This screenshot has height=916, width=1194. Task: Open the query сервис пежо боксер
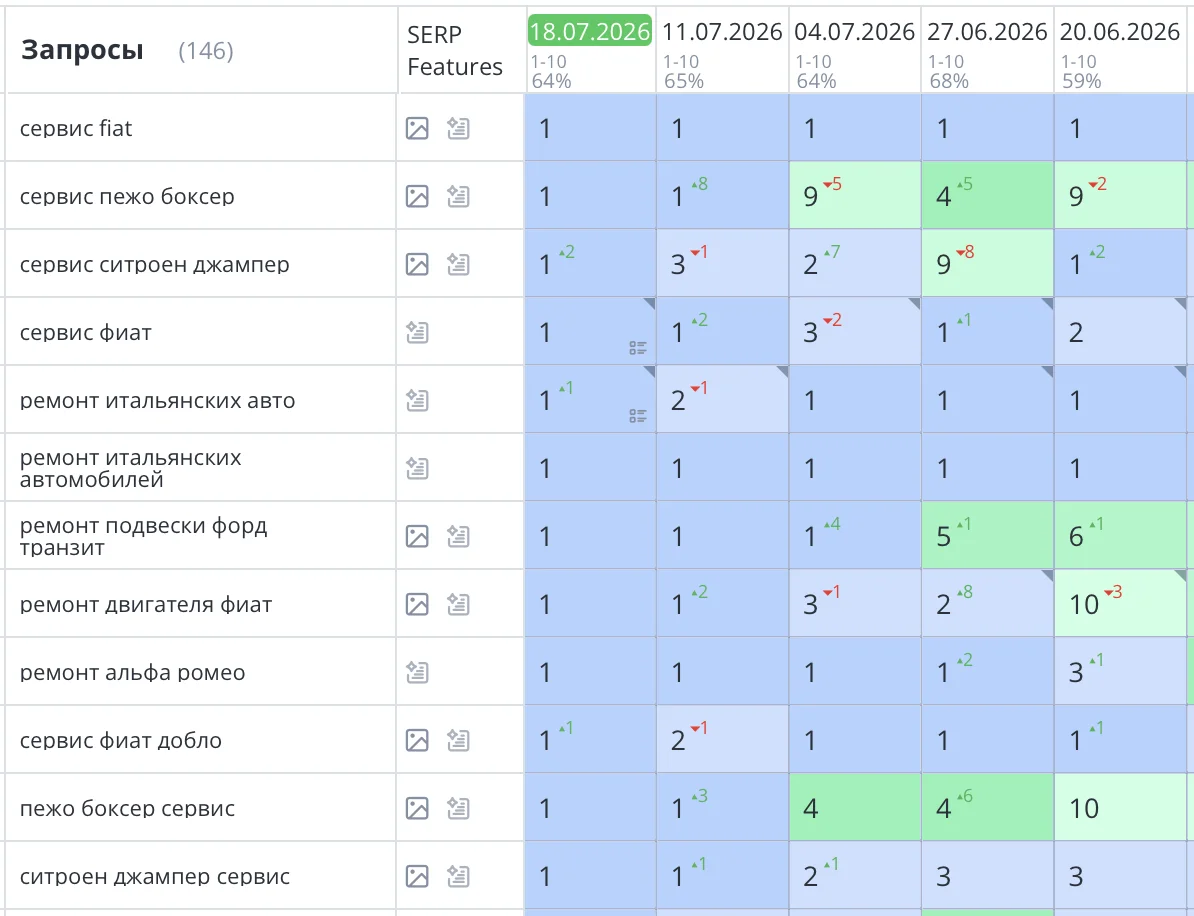point(127,196)
